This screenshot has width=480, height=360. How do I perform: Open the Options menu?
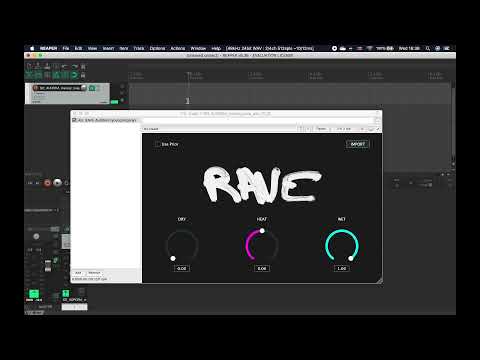point(157,48)
